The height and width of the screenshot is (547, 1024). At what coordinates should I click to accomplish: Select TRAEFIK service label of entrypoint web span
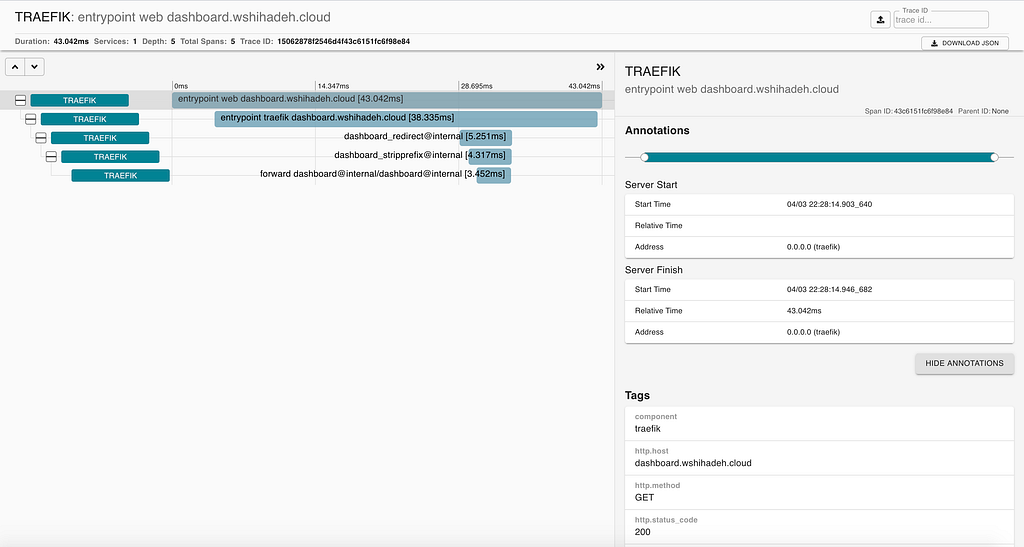pos(80,101)
